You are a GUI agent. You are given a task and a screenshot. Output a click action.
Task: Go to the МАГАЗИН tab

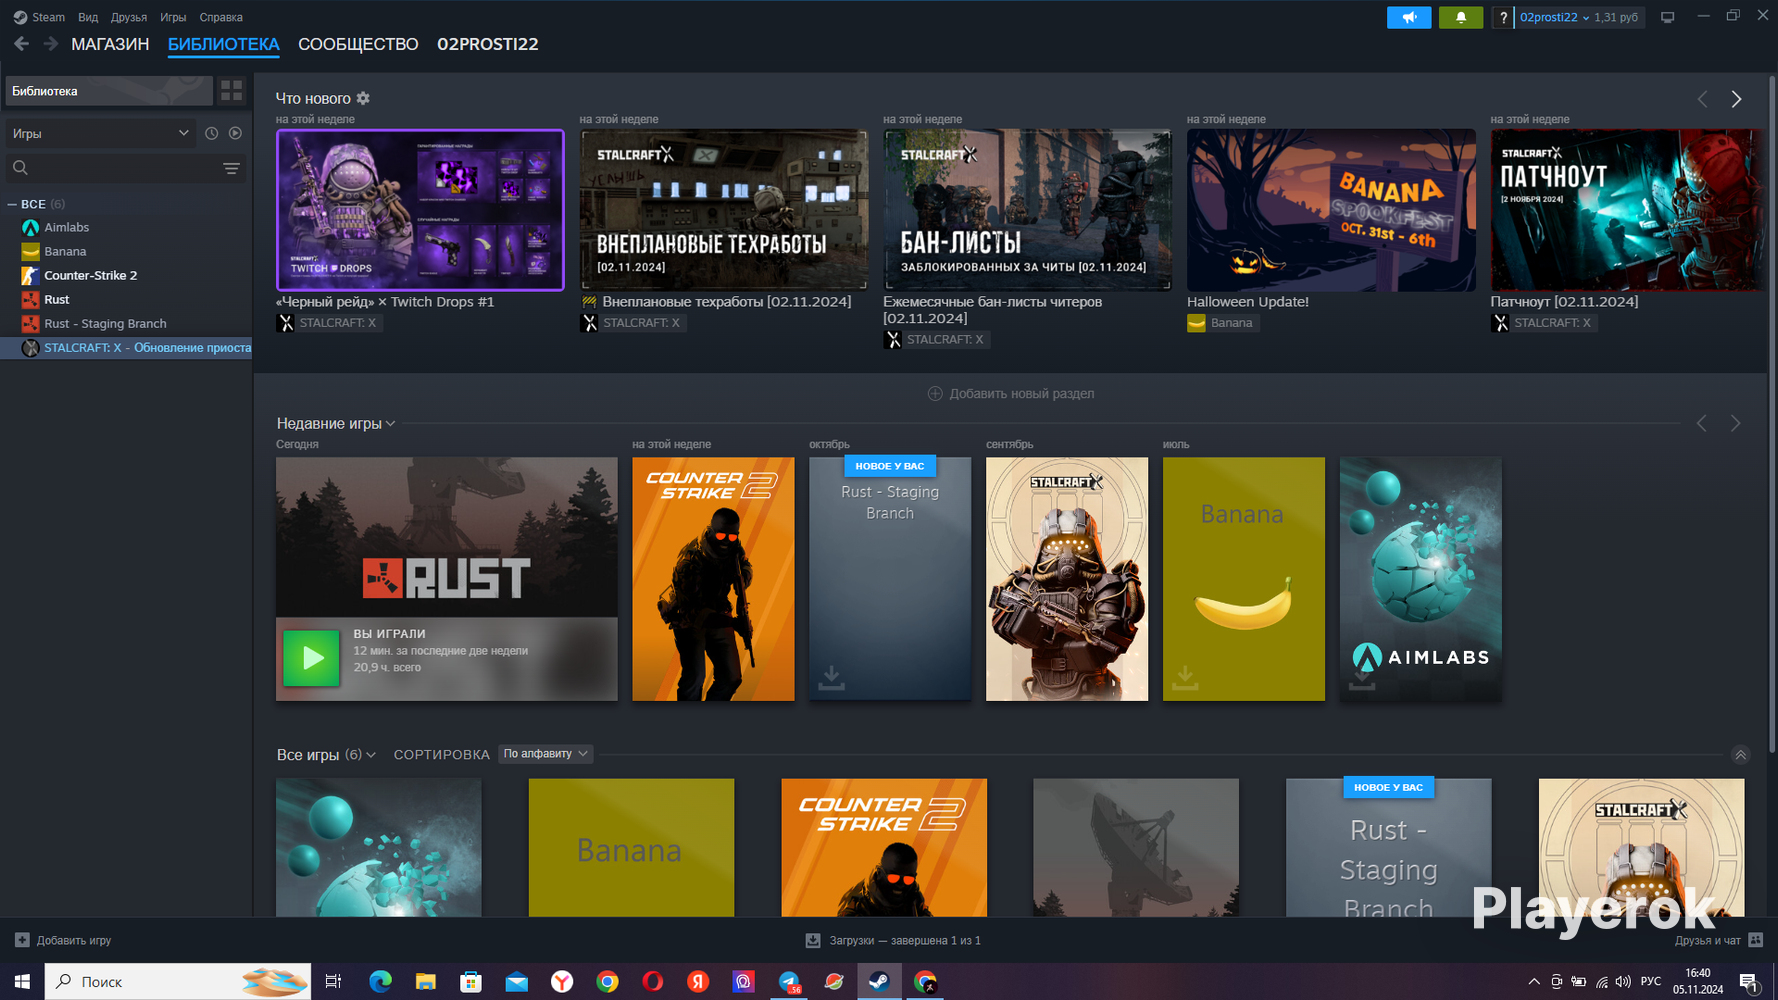(110, 44)
